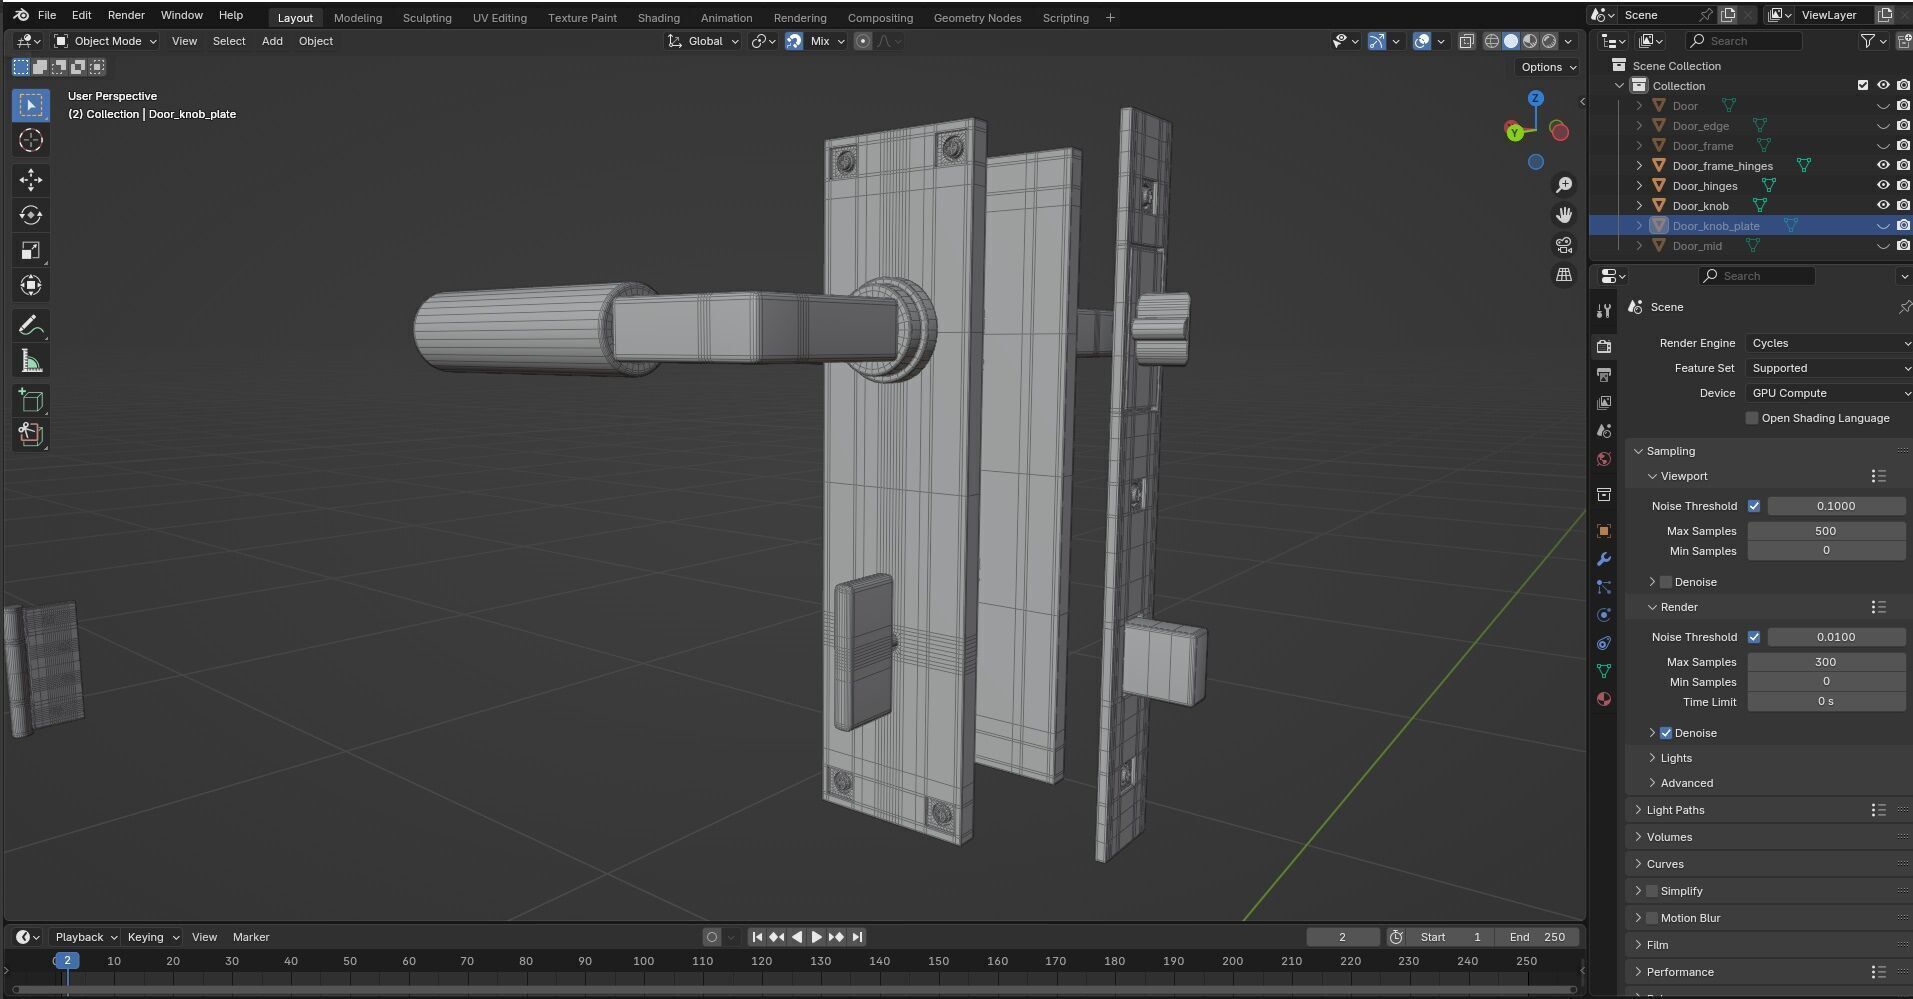Open the File menu

tap(47, 15)
